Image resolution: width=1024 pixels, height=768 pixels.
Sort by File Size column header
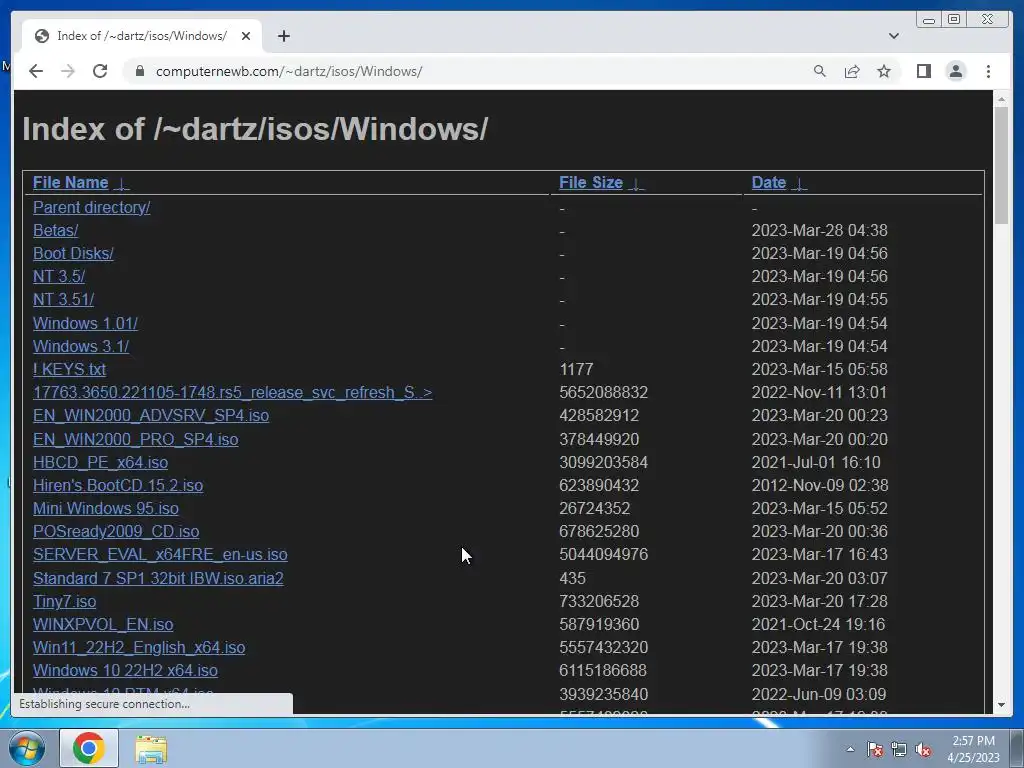[591, 182]
